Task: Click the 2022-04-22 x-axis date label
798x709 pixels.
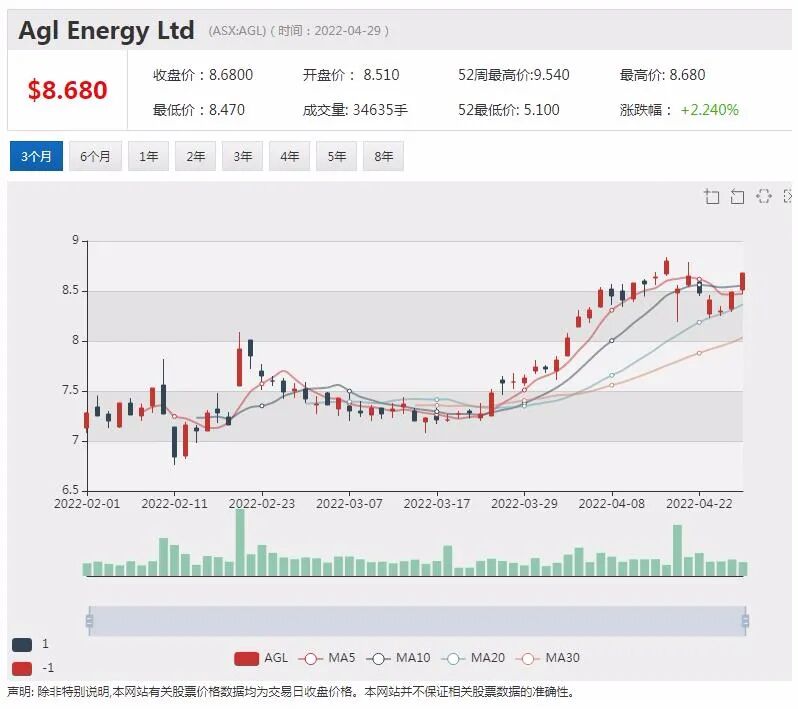Action: (699, 503)
